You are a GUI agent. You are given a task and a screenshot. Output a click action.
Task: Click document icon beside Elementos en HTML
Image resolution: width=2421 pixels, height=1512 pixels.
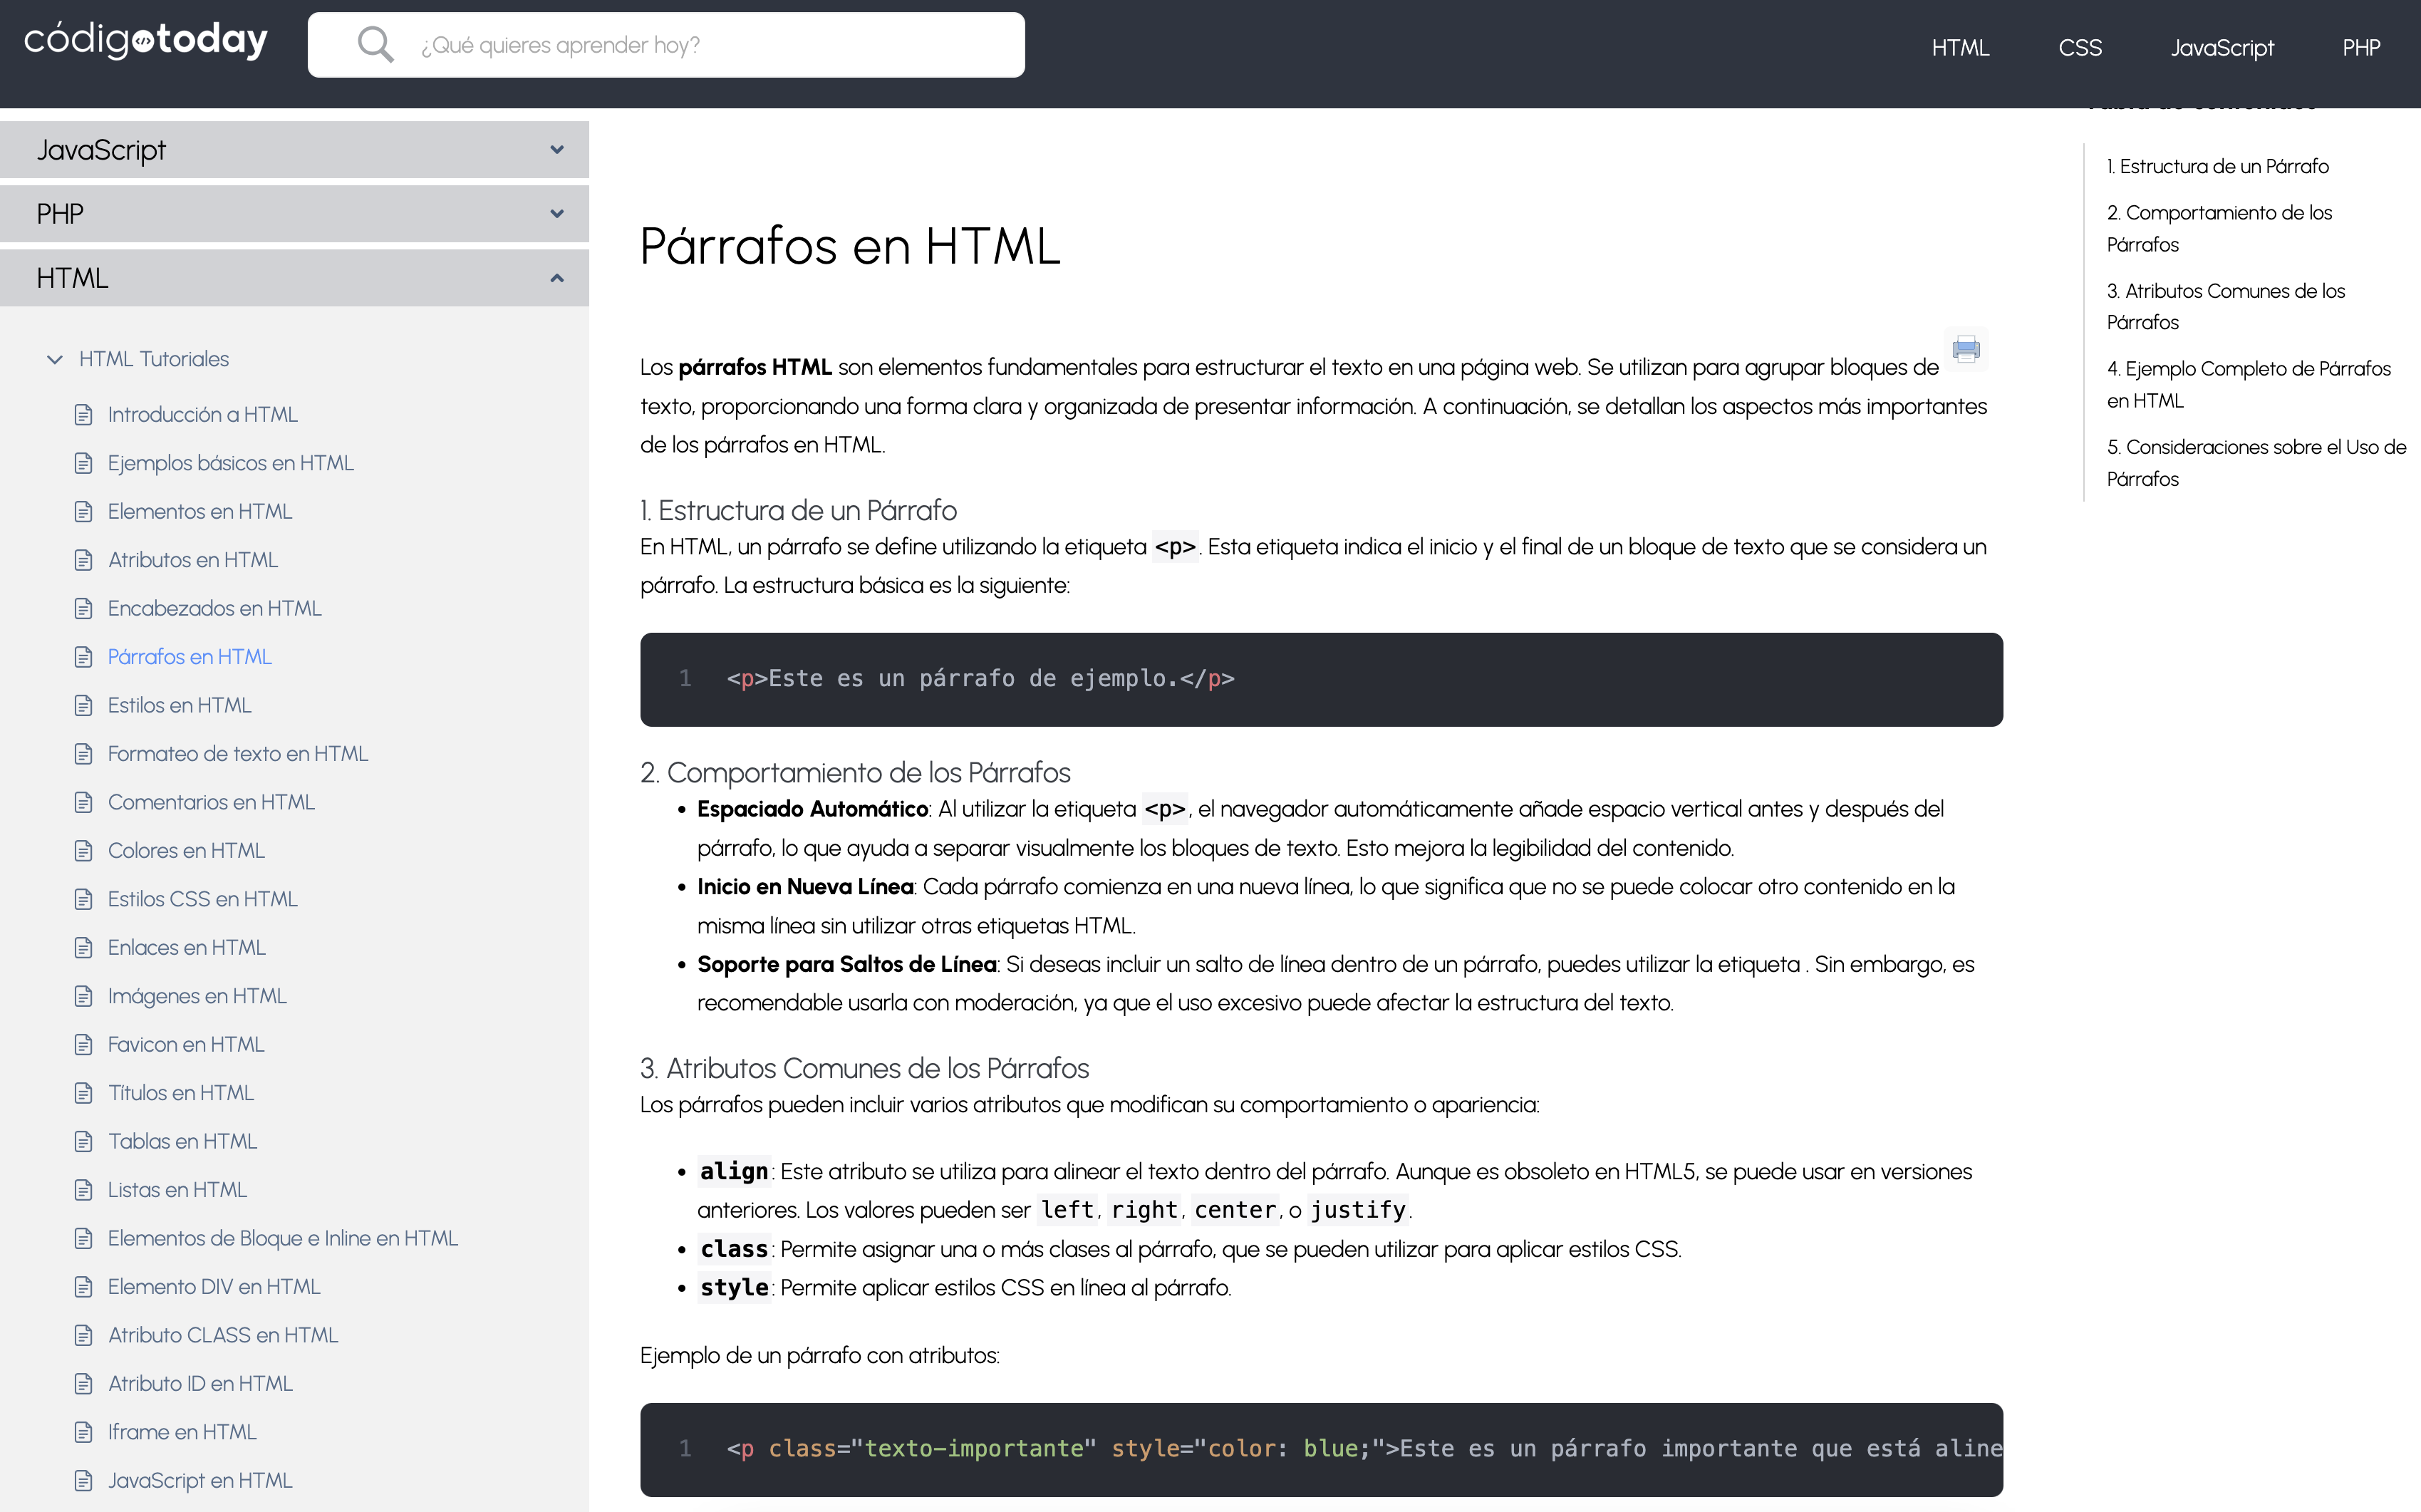pyautogui.click(x=84, y=512)
